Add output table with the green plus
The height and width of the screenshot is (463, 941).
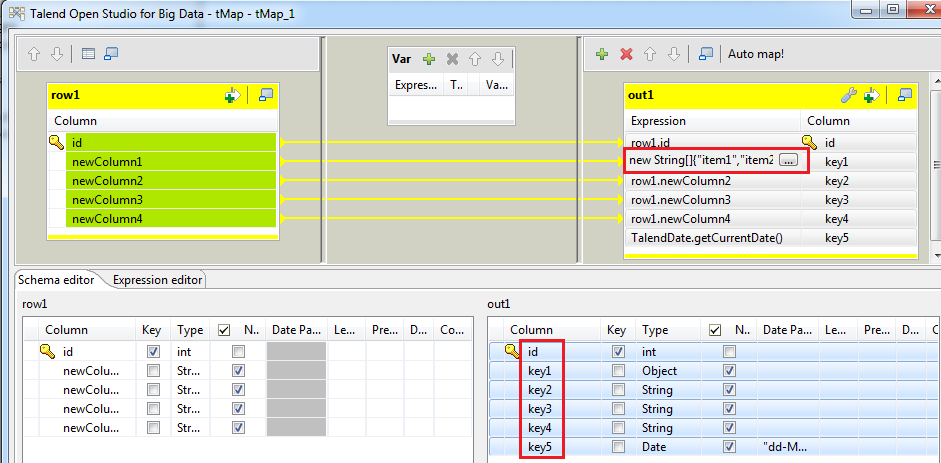pos(602,54)
